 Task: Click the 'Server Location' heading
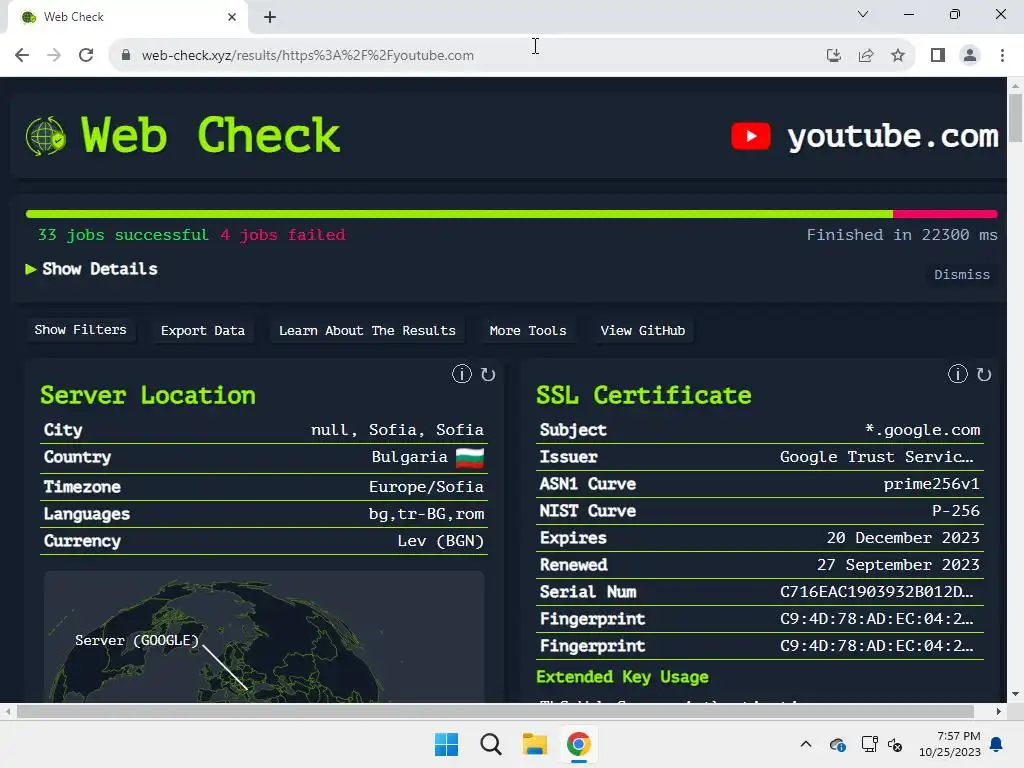point(148,395)
